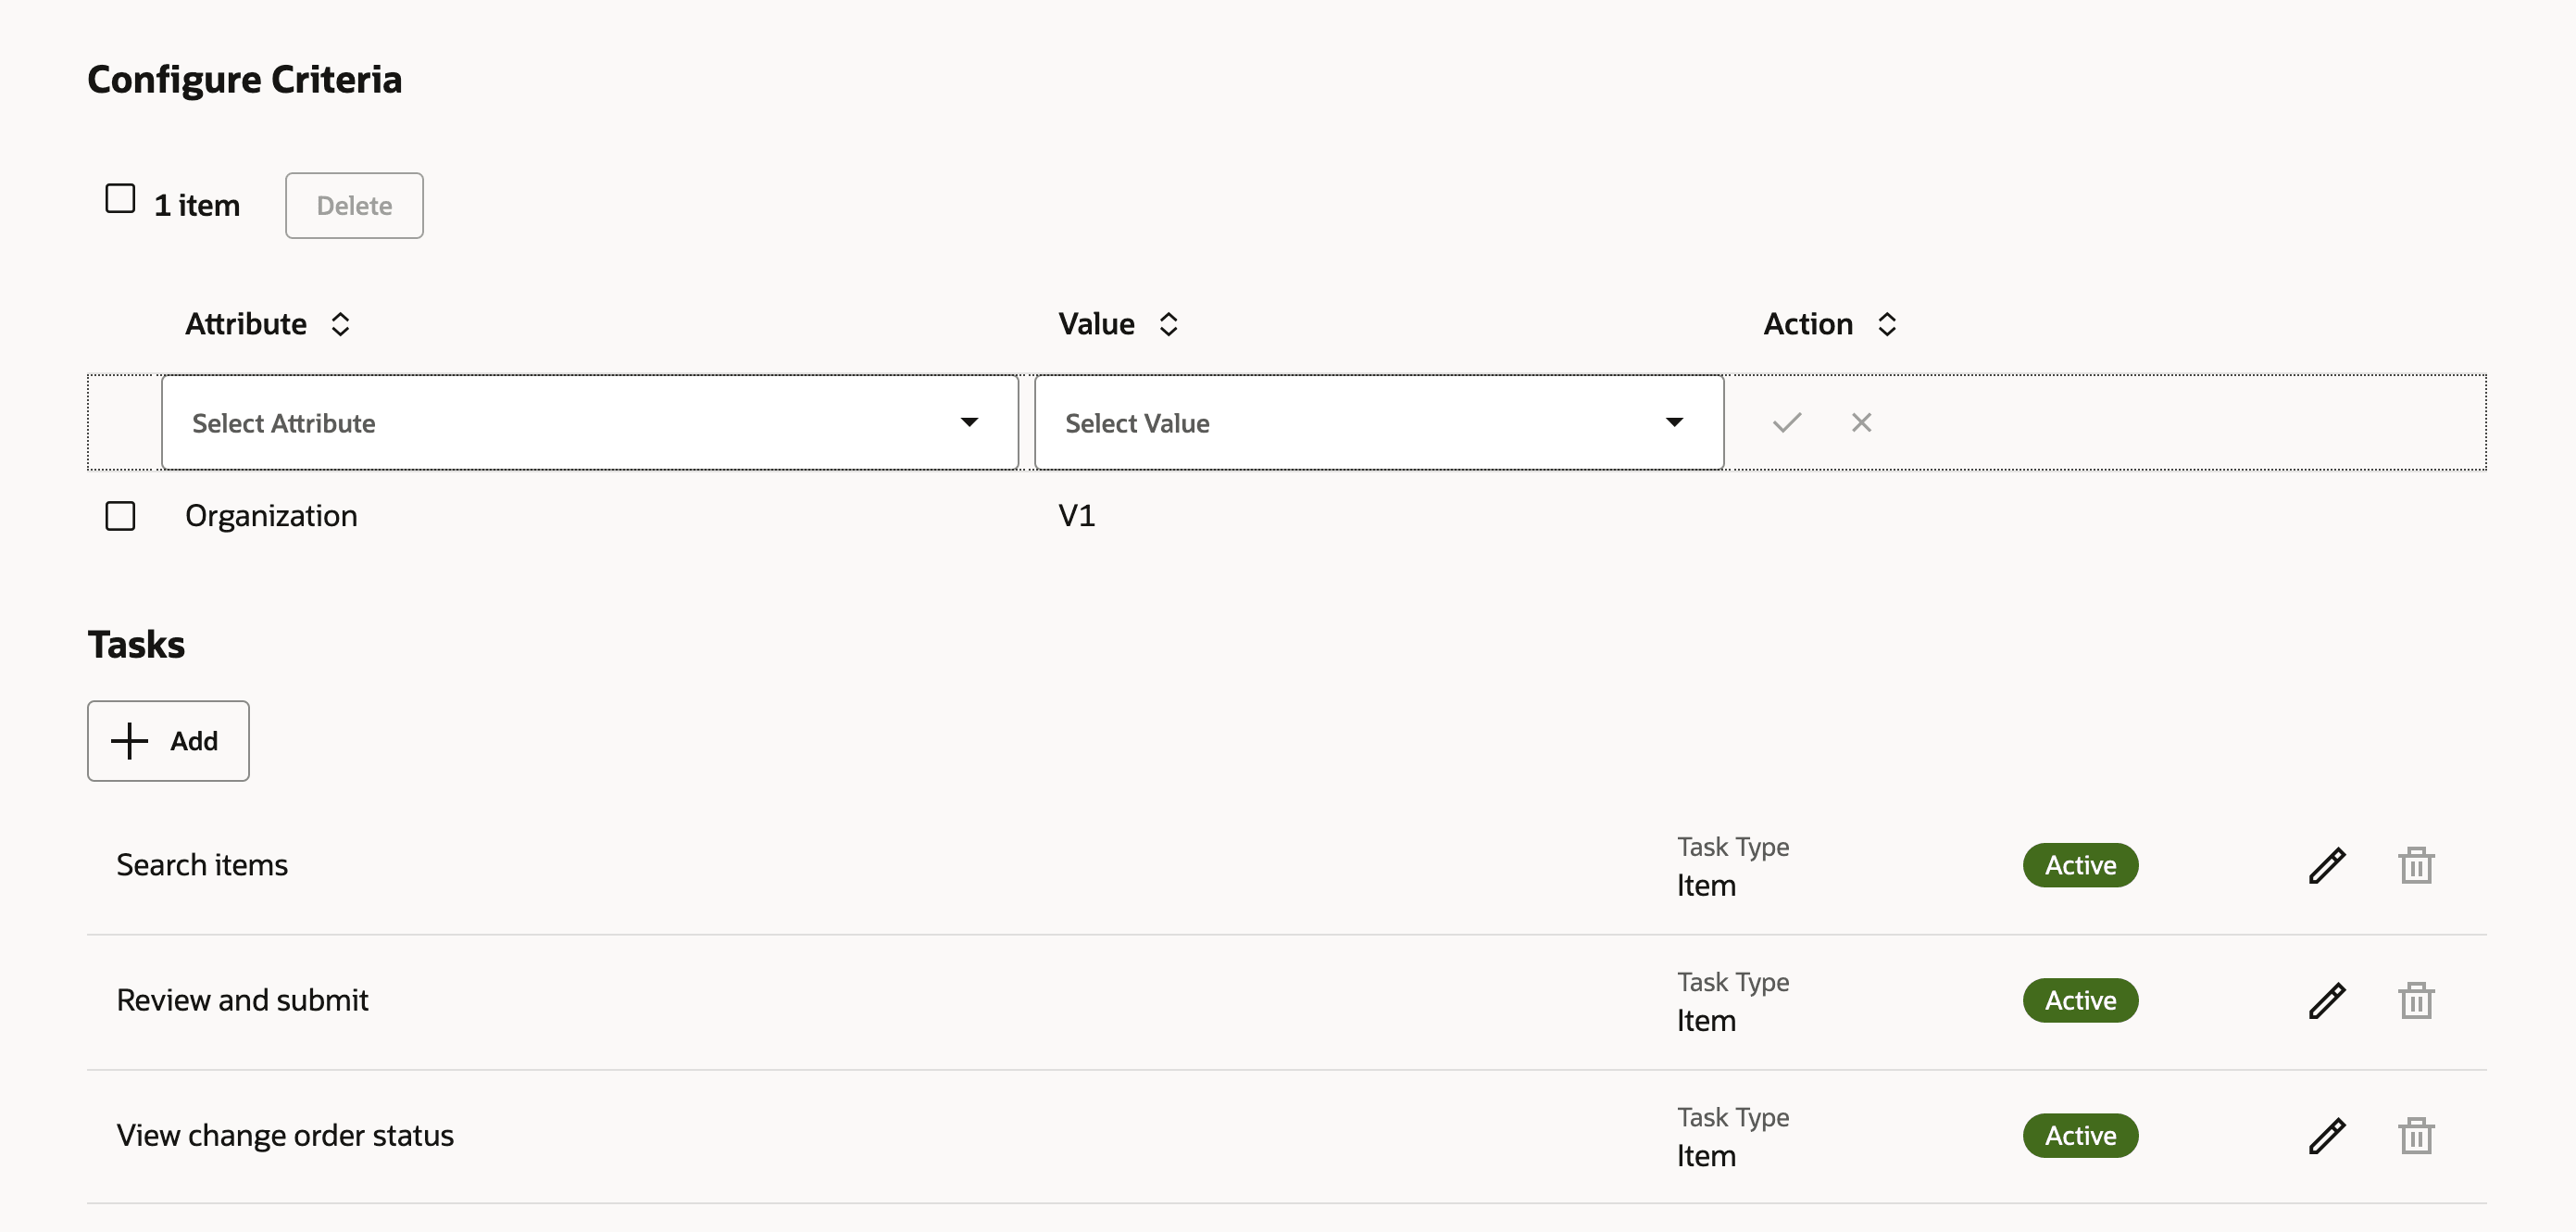Cancel new criteria row with X icon
This screenshot has width=2576, height=1232.
pyautogui.click(x=1860, y=422)
